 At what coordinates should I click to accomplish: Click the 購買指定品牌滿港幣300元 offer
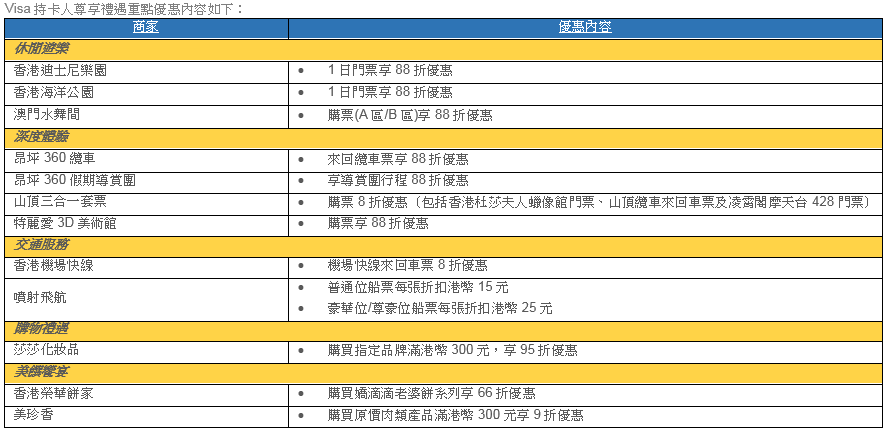(x=453, y=351)
